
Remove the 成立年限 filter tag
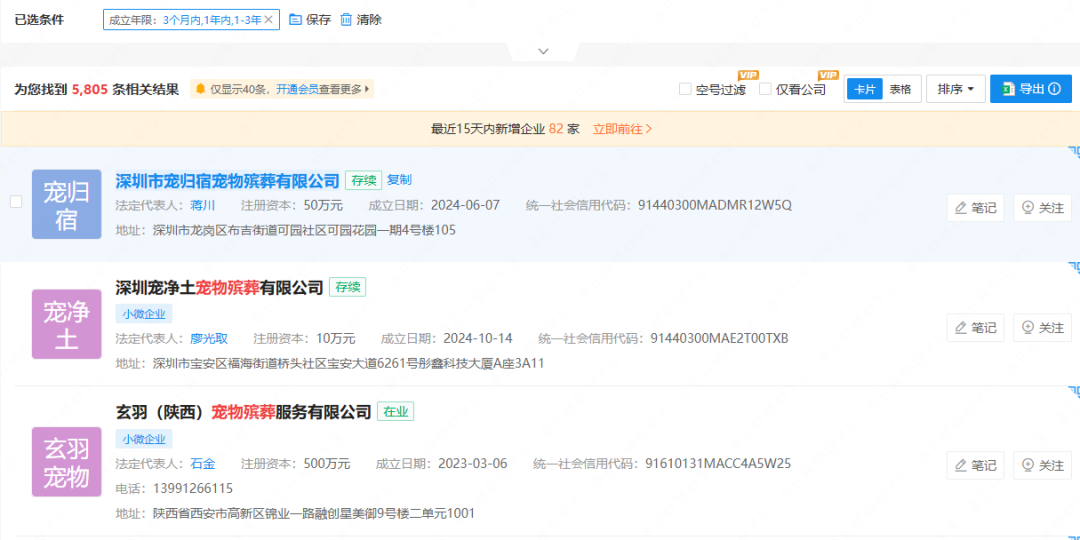(268, 20)
